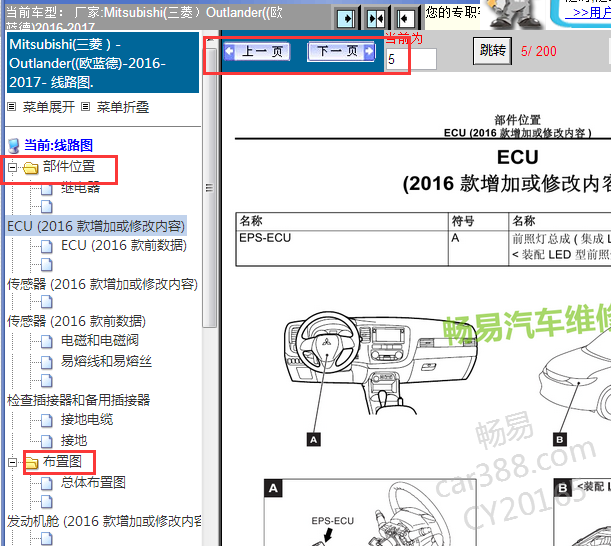Screen dimensions: 611x546
Task: Open 接地电缆 tree item
Action: (x=87, y=419)
